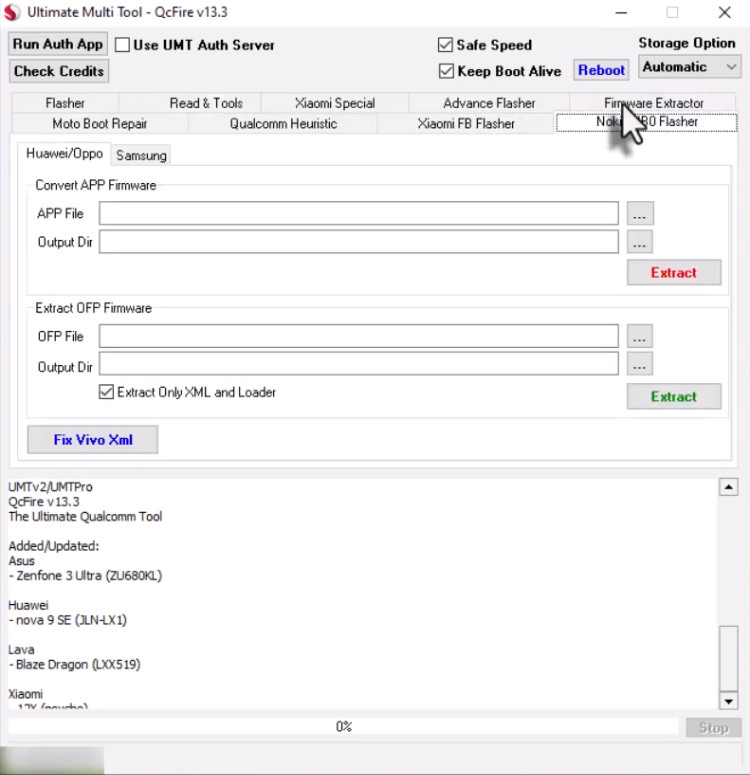Click 'Added/Updated:' log line
Screen dimensions: 750x775
coord(54,546)
